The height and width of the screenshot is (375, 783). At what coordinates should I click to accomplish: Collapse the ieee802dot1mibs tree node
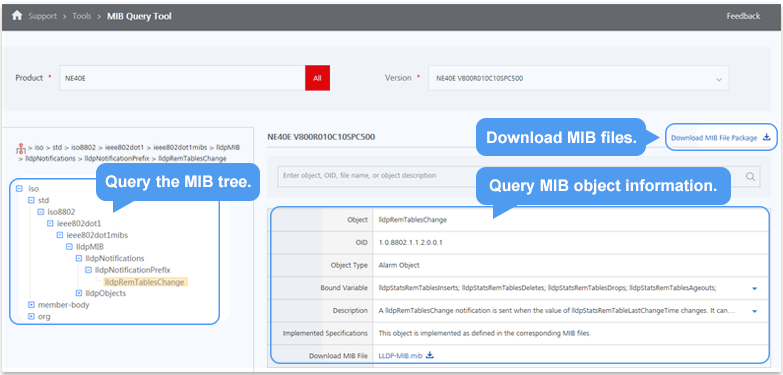59,235
